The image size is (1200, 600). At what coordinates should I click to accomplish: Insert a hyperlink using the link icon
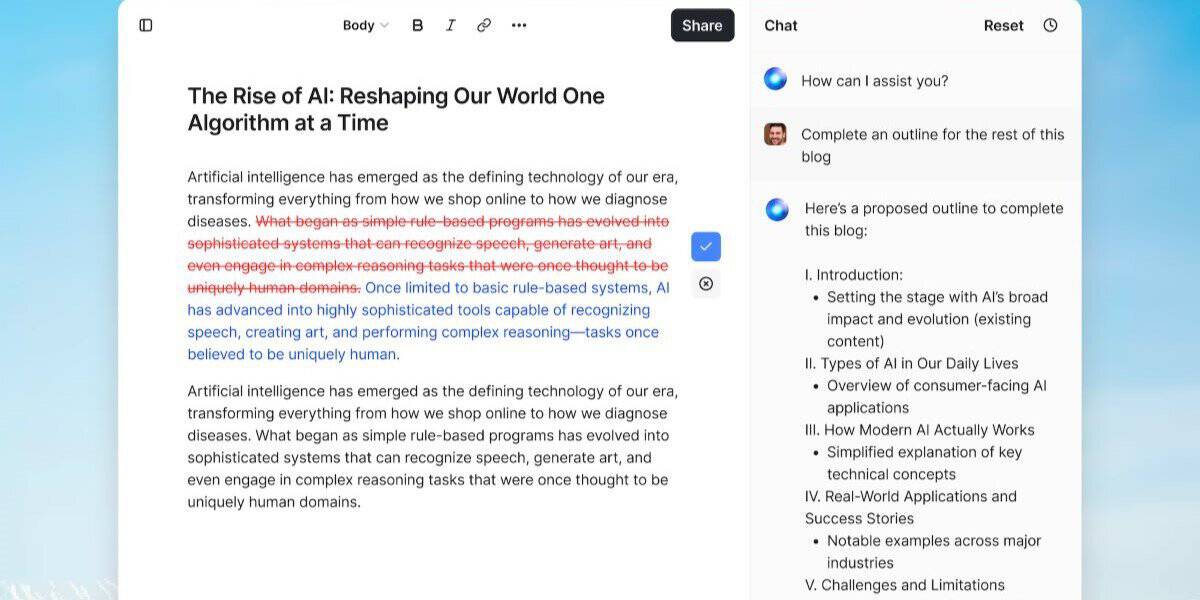click(485, 25)
